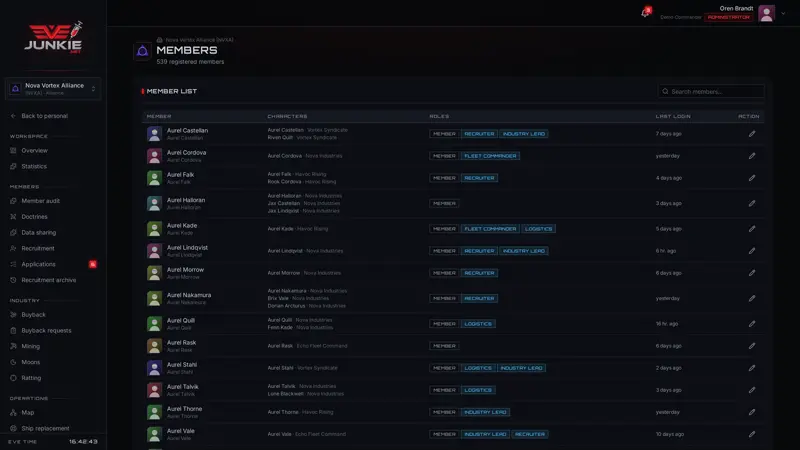Viewport: 800px width, 450px height.
Task: Go back to personal workspace
Action: (39, 116)
